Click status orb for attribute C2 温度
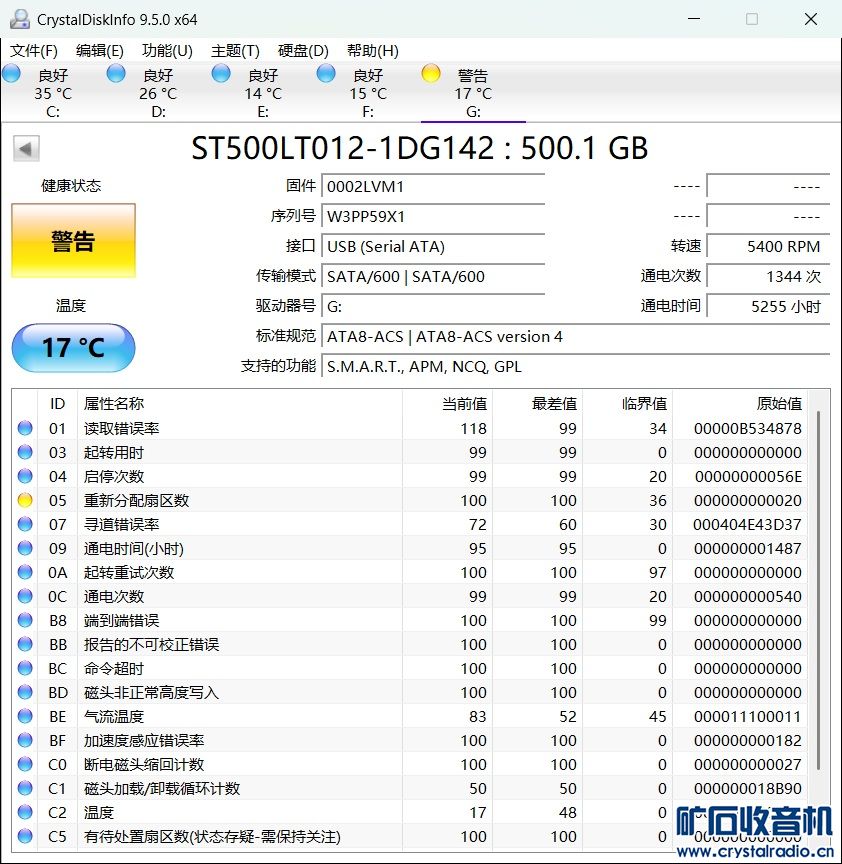842x864 pixels. [x=25, y=812]
